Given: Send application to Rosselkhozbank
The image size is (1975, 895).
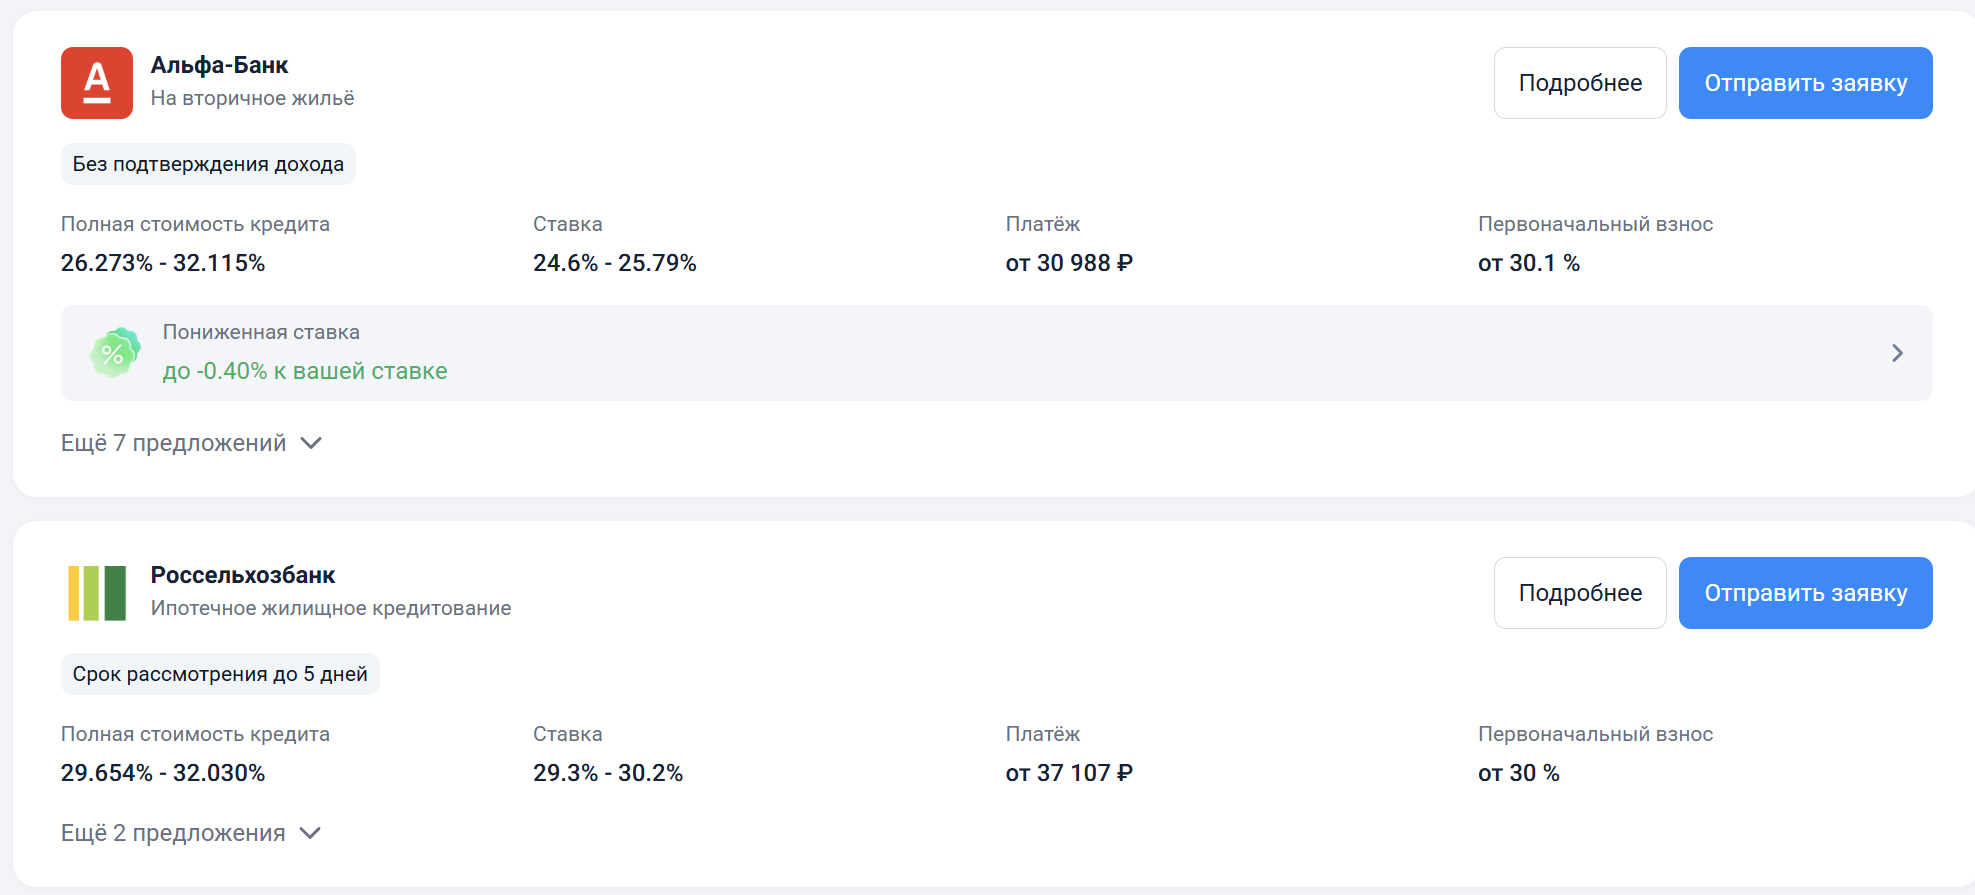Looking at the screenshot, I should [1805, 593].
